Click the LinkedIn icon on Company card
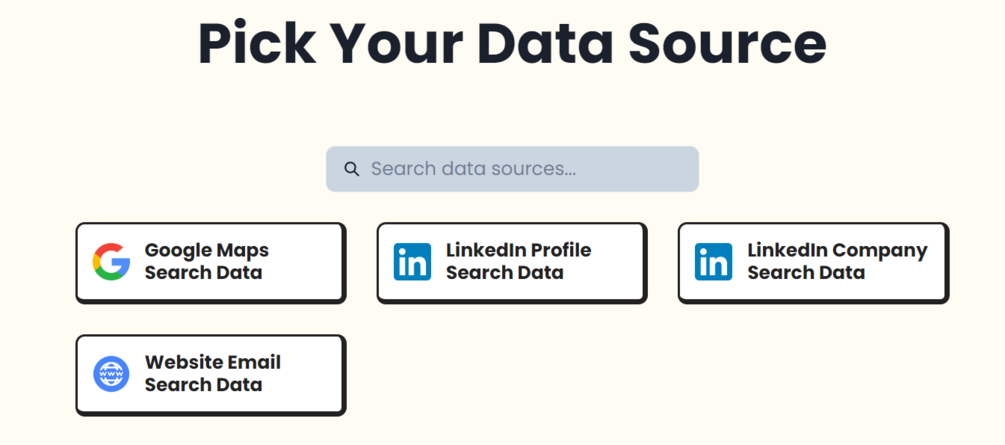The height and width of the screenshot is (445, 1005). [x=714, y=261]
